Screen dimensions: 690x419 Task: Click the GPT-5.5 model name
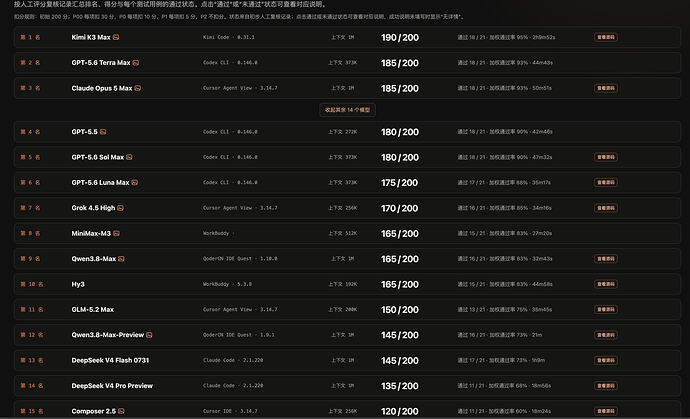(x=84, y=132)
